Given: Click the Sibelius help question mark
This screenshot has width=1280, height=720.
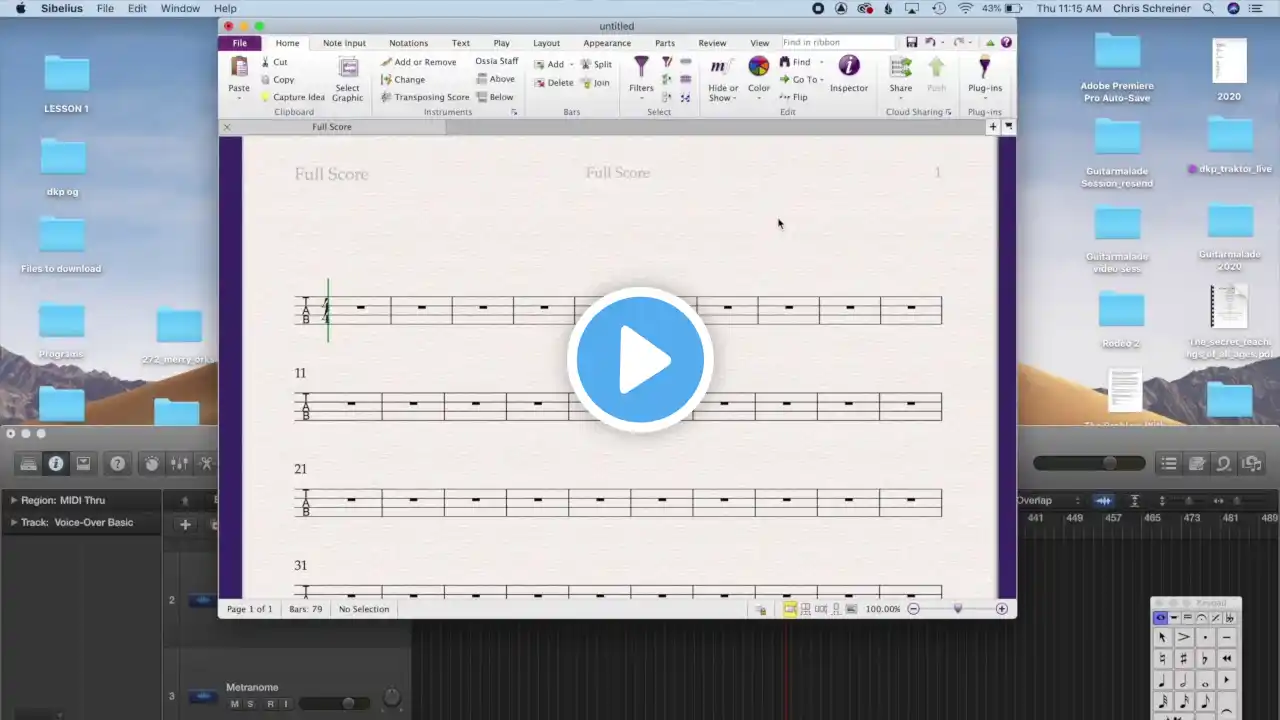Looking at the screenshot, I should (1006, 42).
